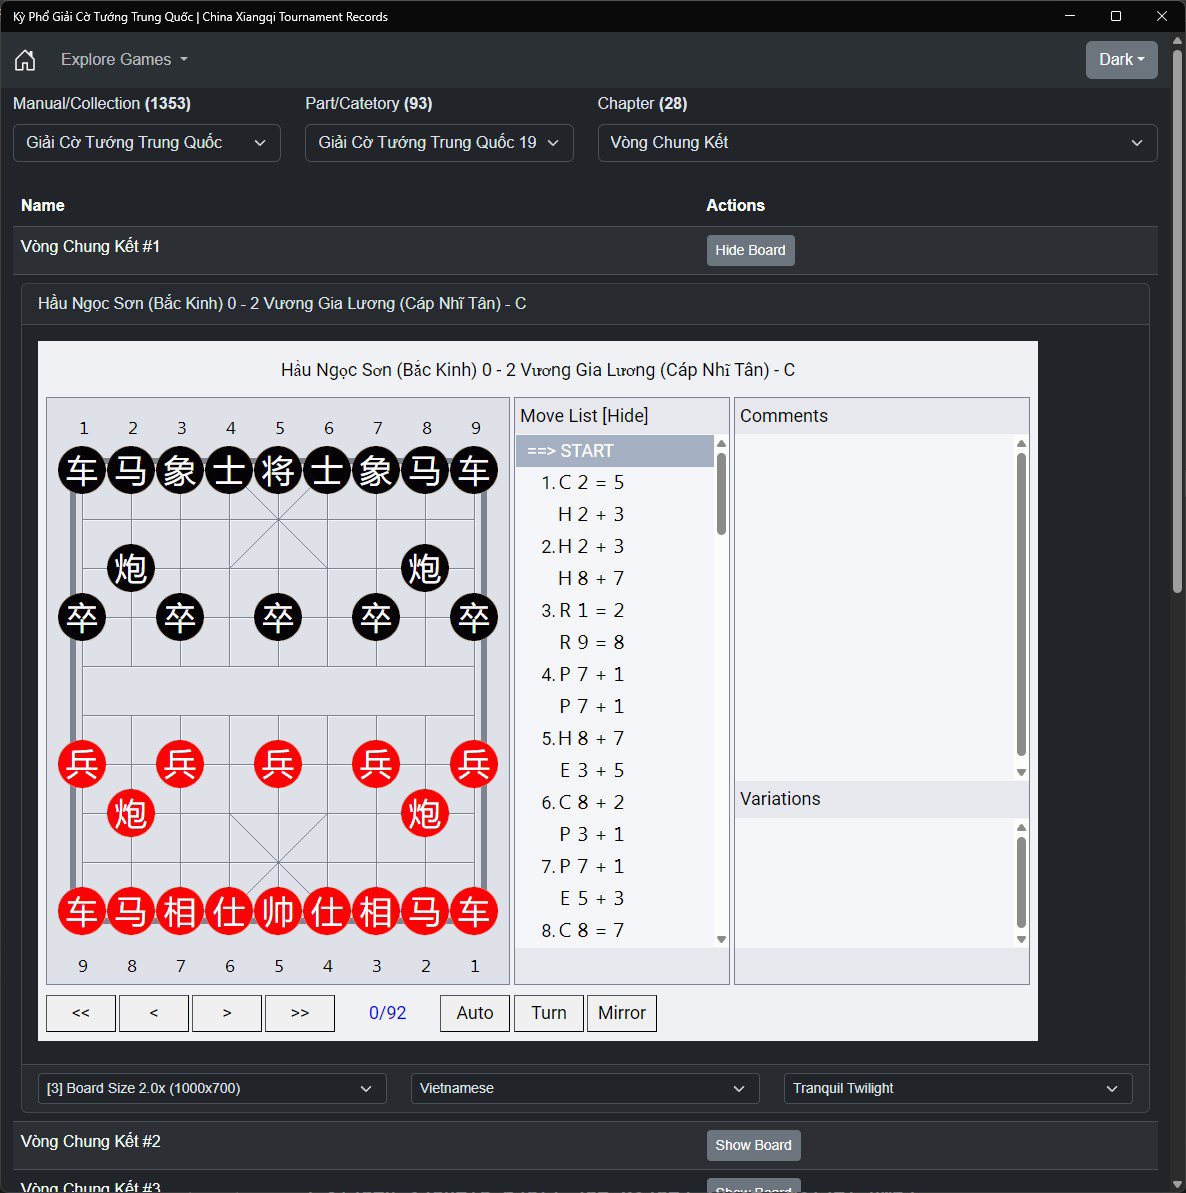Select the ==> START entry in move list
This screenshot has height=1193, width=1186.
coord(615,450)
